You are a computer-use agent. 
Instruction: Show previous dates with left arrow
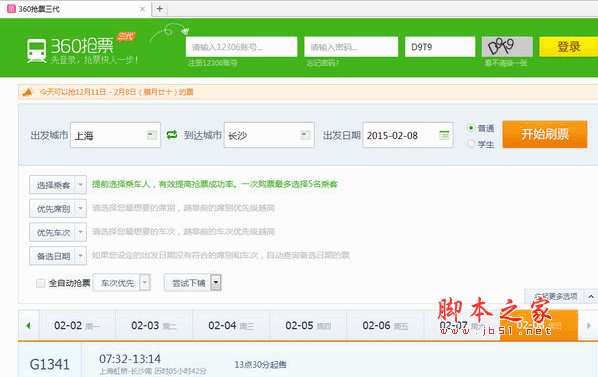coord(29,326)
